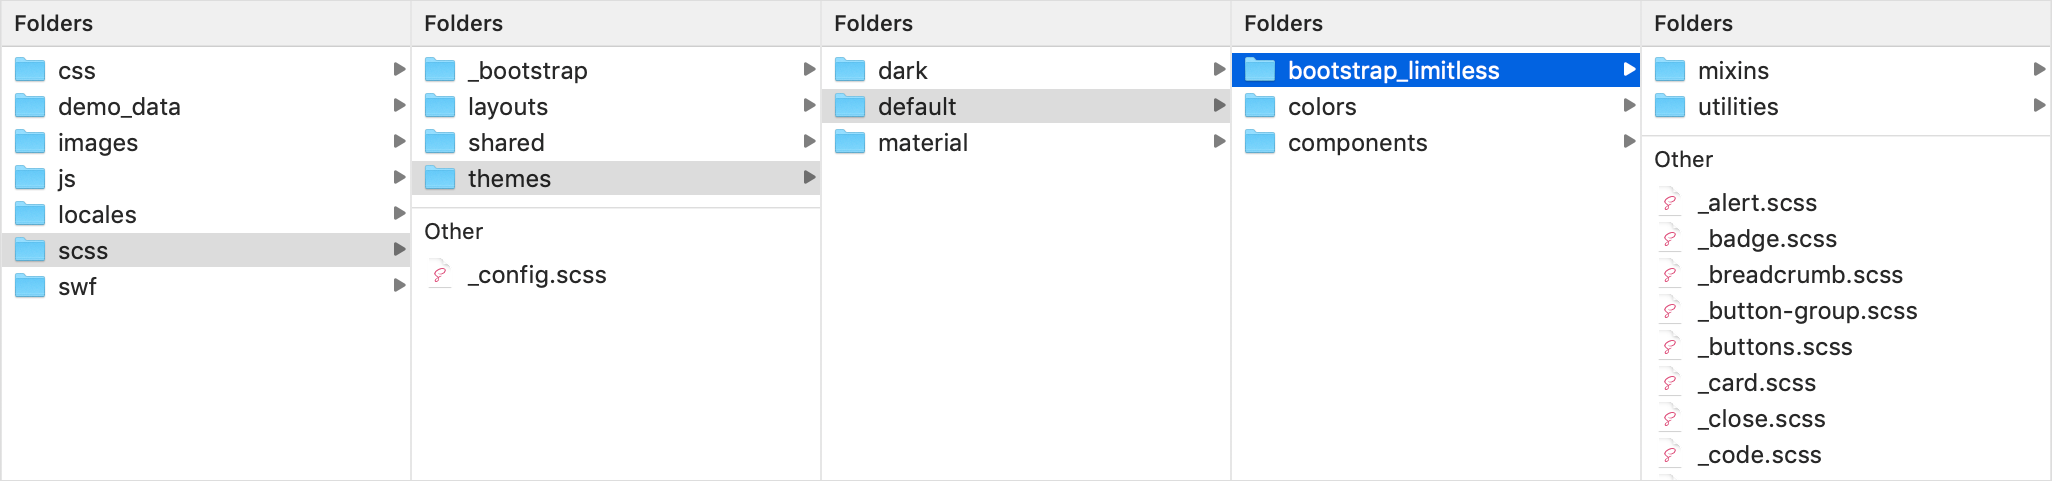Open the images folder
Image resolution: width=2052 pixels, height=481 pixels.
tap(206, 142)
